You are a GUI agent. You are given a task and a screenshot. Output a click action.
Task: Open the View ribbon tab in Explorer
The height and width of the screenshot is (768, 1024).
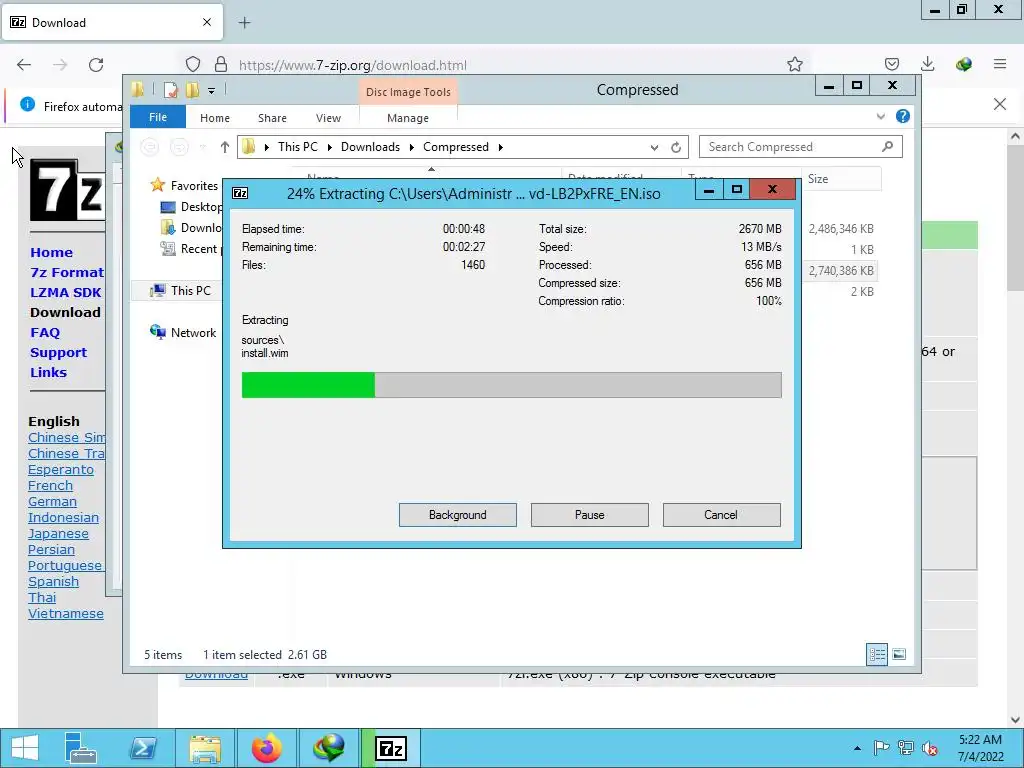coord(328,118)
